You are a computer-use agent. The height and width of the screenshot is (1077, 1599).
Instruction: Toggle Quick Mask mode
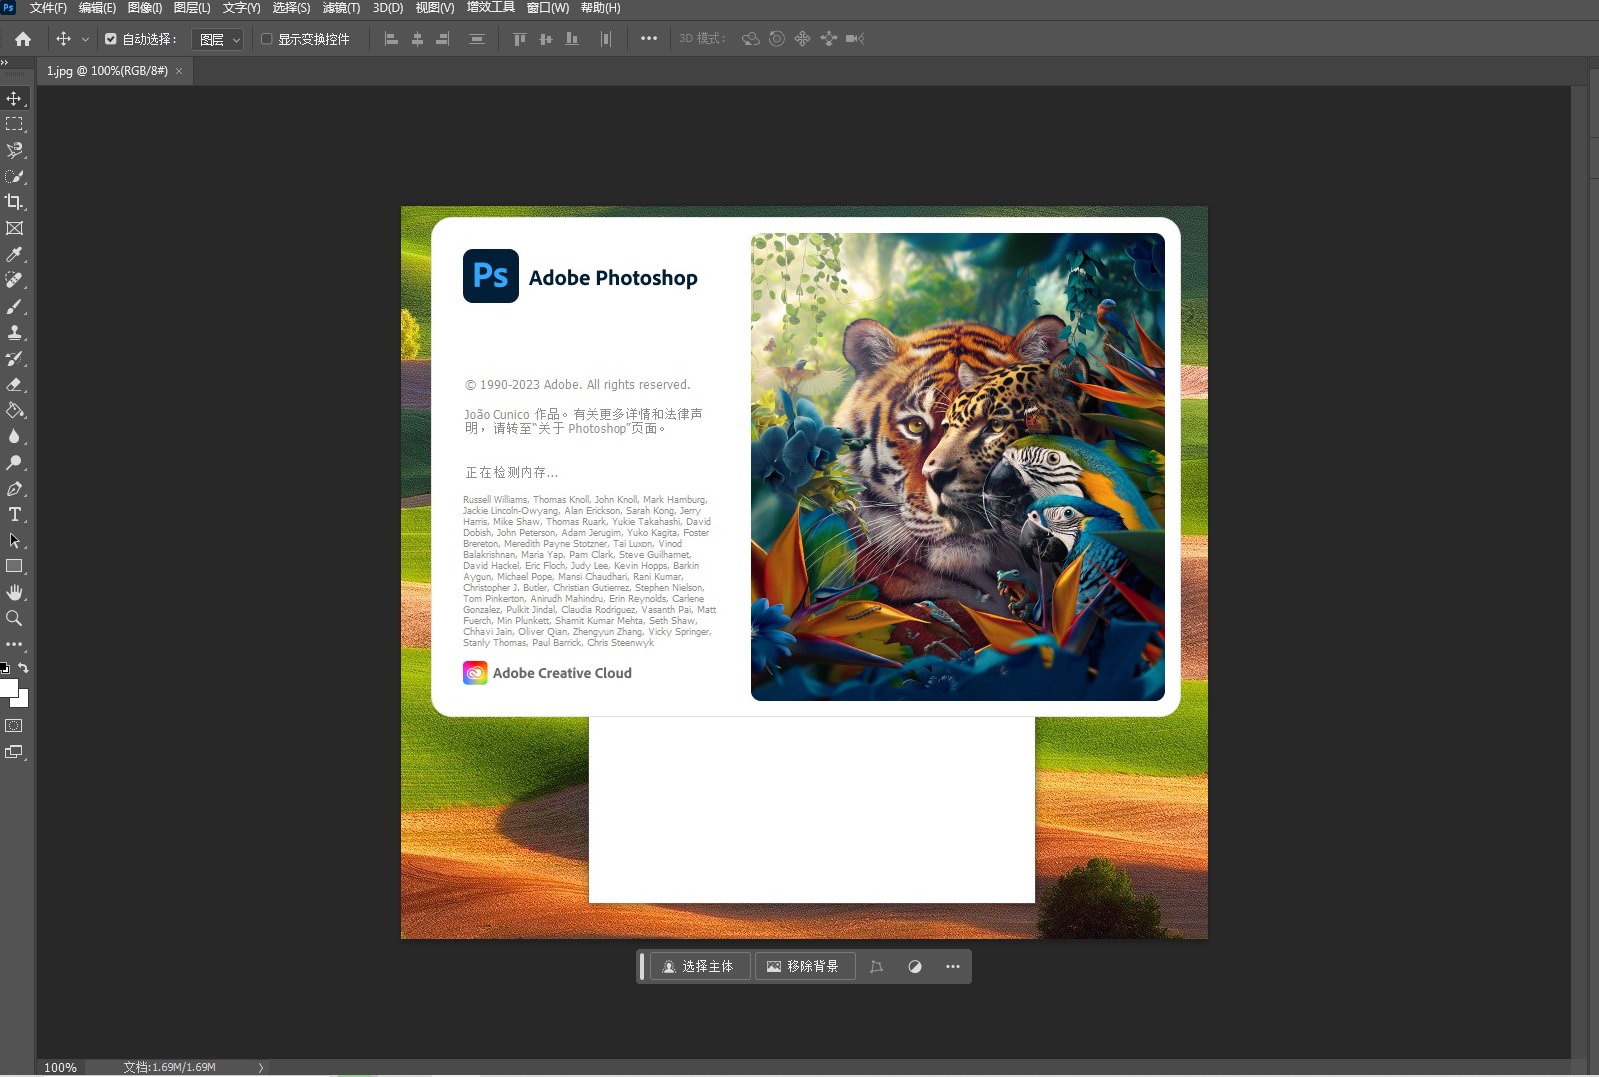14,726
